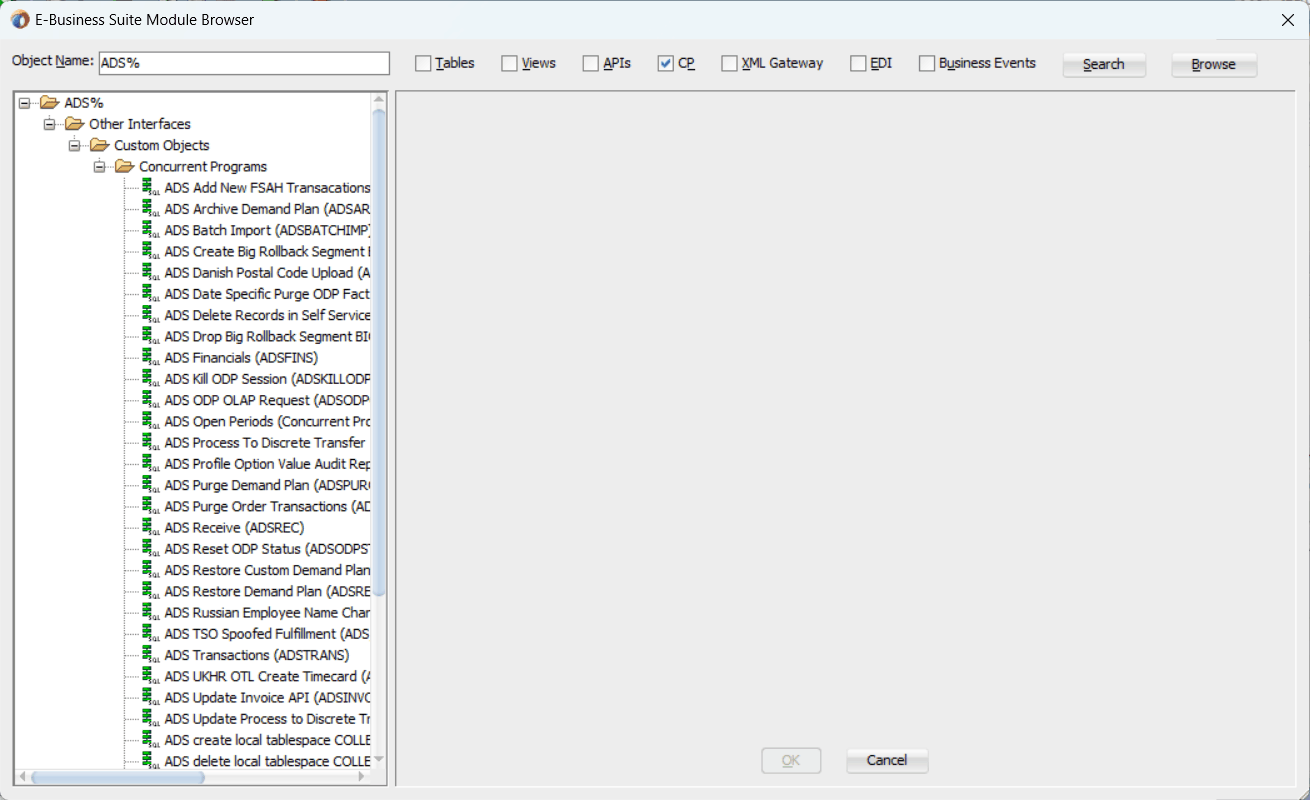
Task: Click the tree scroll-down arrow
Action: click(x=379, y=761)
